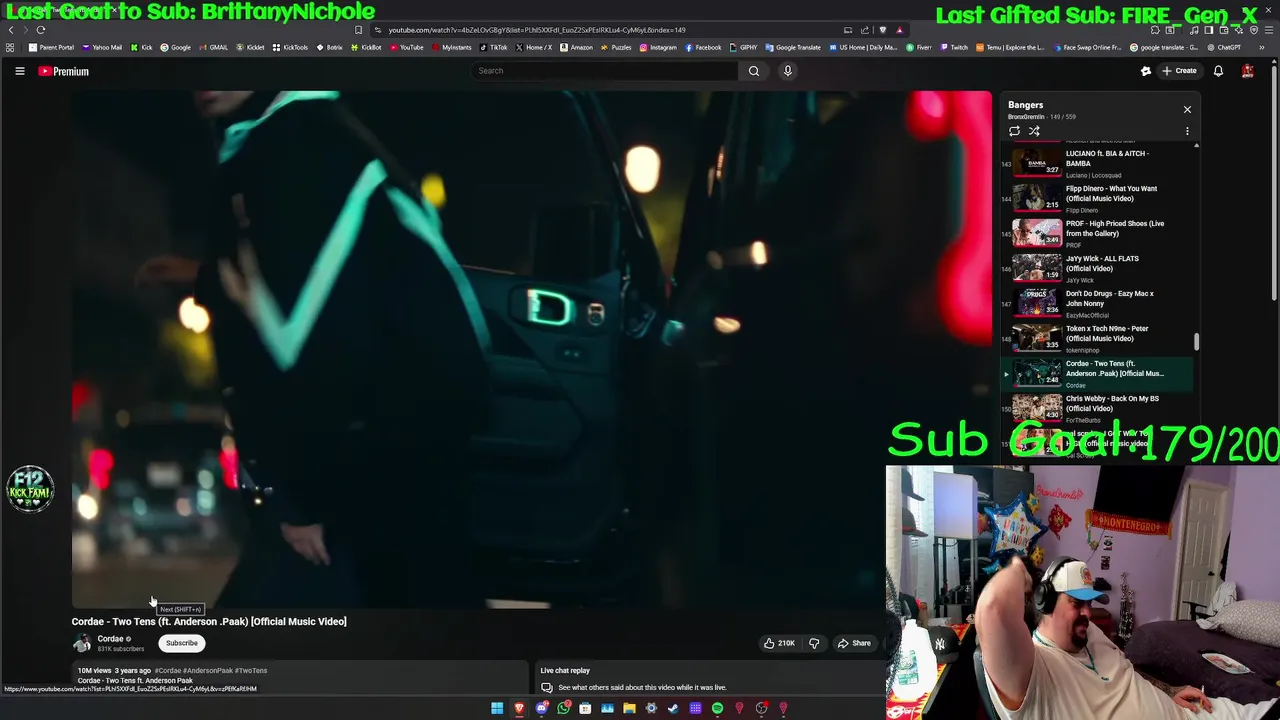Viewport: 1280px width, 720px height.
Task: Open the Brave Shields icon in address bar
Action: [882, 30]
